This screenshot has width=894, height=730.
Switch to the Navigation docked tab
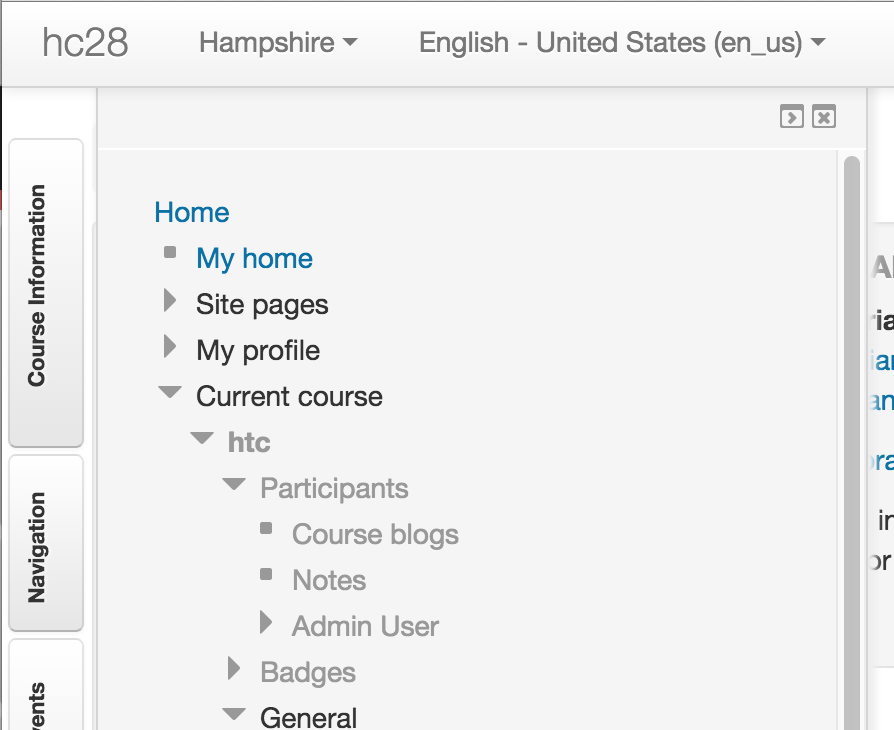pyautogui.click(x=46, y=544)
